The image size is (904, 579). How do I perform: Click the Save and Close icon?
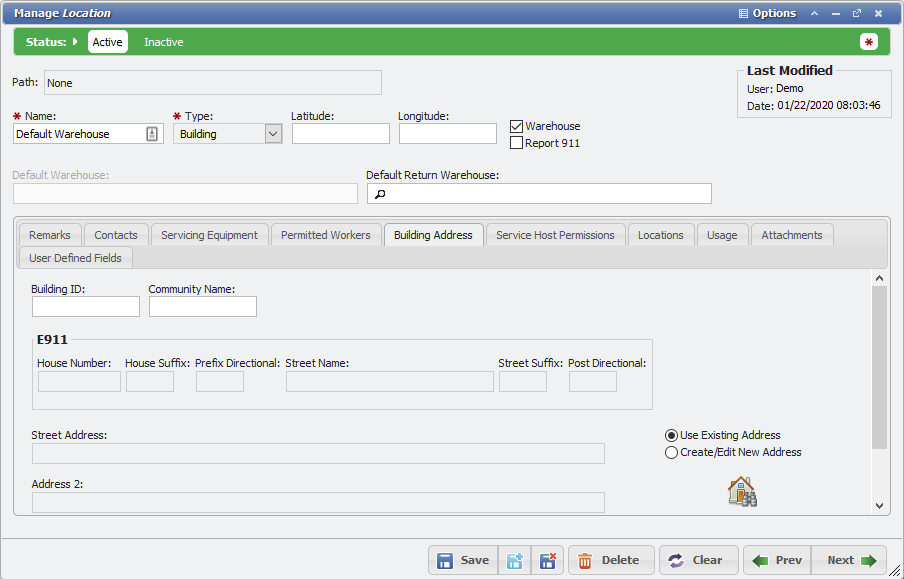(548, 561)
